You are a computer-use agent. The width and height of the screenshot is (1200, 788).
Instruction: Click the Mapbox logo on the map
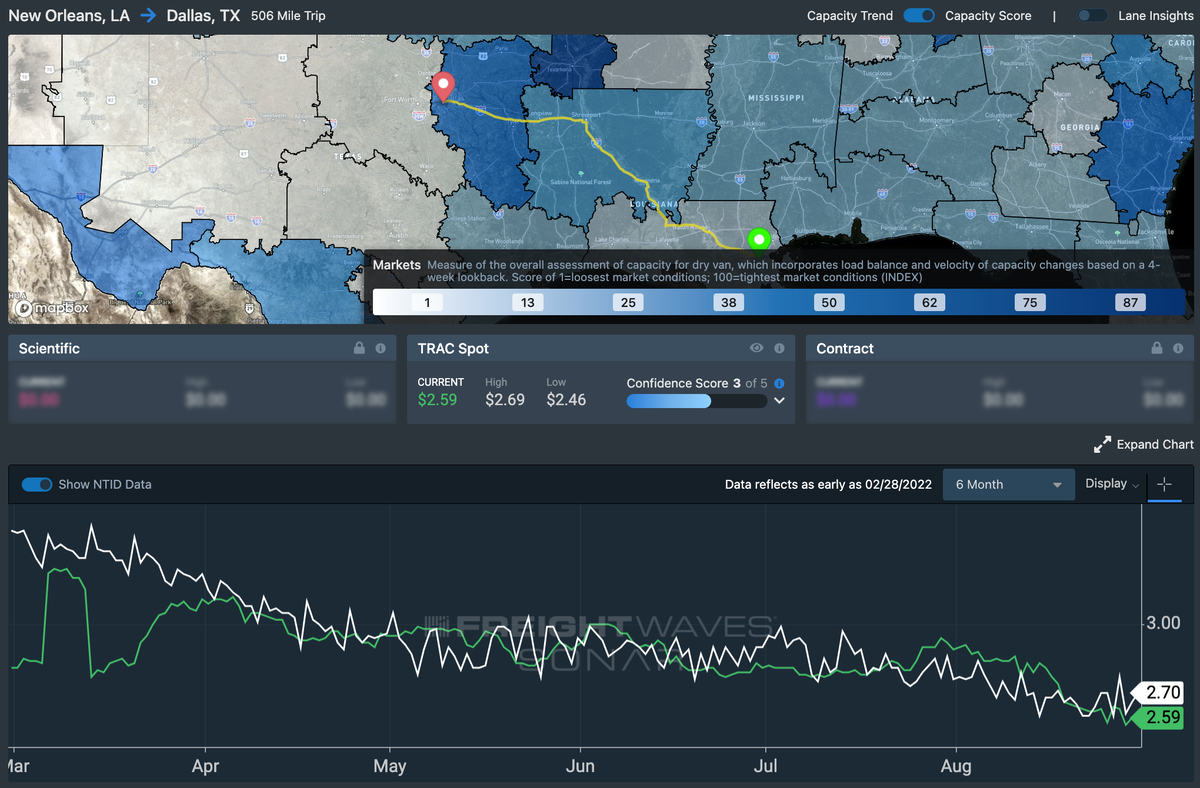click(52, 308)
